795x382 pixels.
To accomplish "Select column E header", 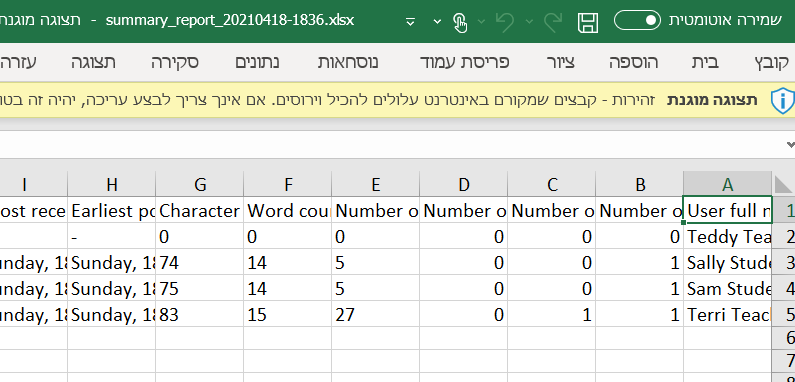I will click(376, 184).
